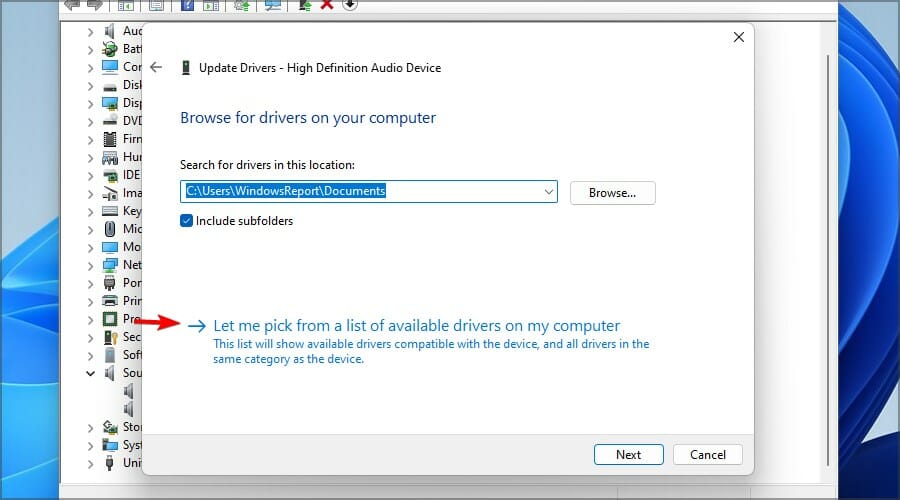Select the Security devices key icon
900x500 pixels.
pos(110,337)
